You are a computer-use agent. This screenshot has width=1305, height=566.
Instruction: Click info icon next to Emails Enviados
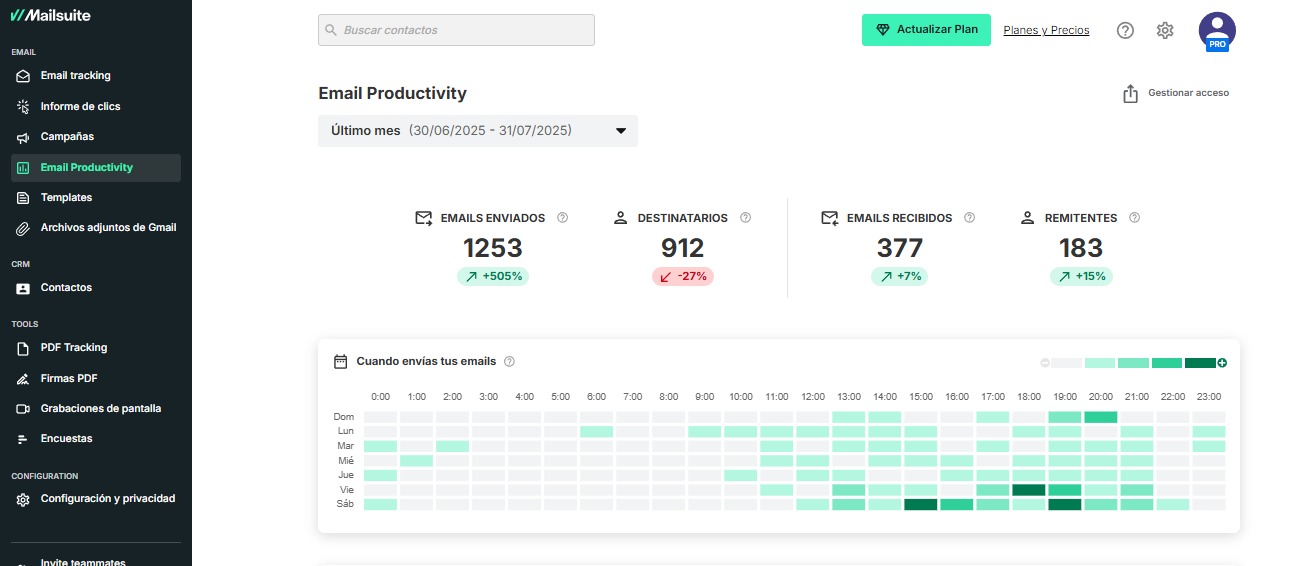562,218
